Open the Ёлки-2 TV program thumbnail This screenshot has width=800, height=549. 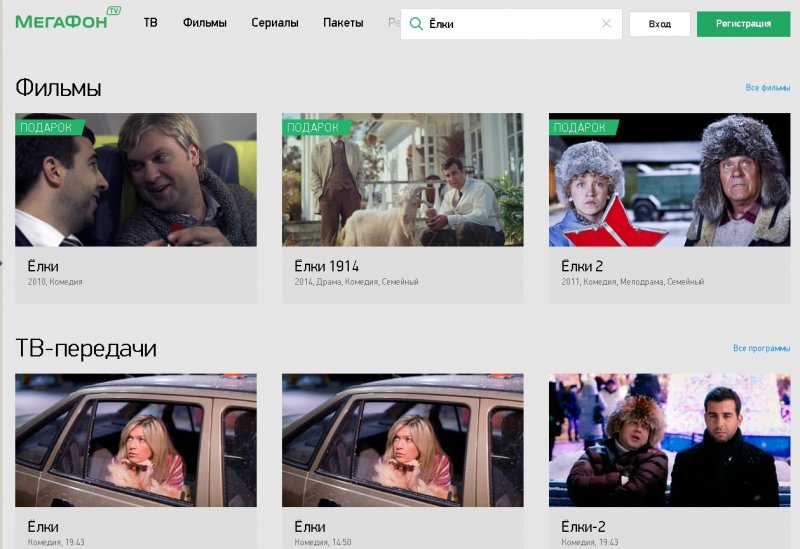[x=669, y=440]
